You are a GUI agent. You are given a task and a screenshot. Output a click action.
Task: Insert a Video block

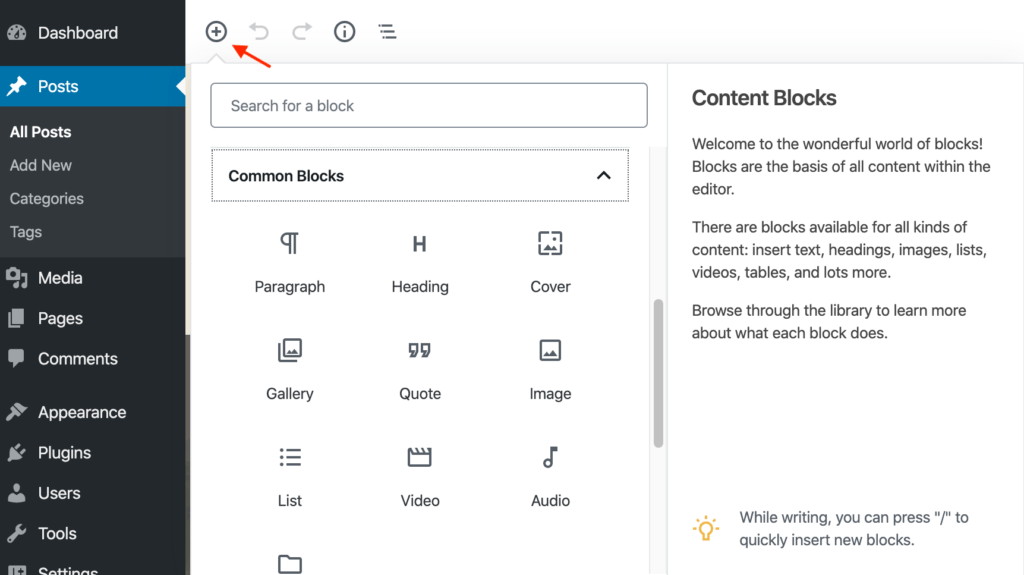[420, 477]
